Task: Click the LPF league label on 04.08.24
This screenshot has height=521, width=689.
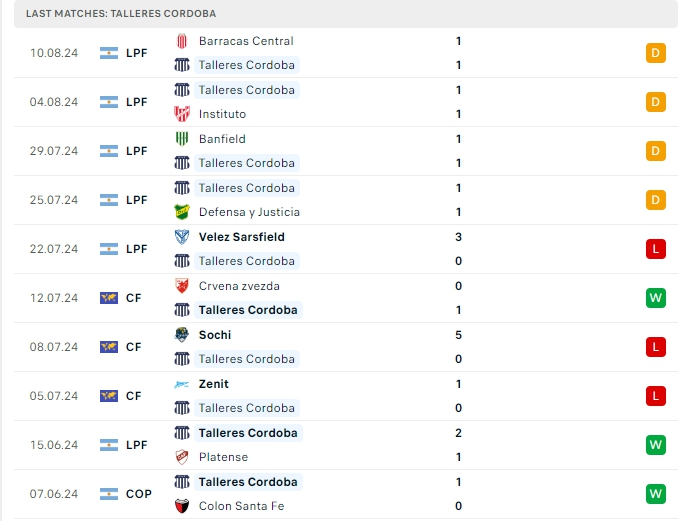Action: click(137, 102)
